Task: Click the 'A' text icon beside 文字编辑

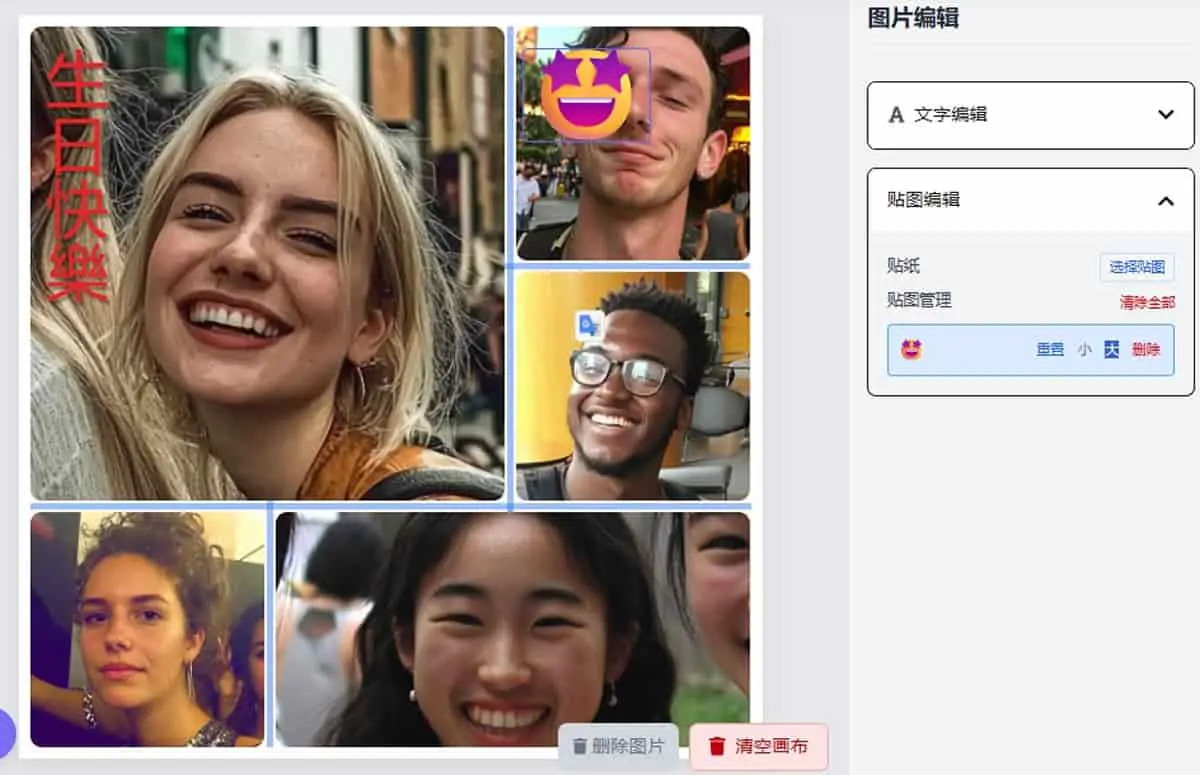Action: point(896,115)
